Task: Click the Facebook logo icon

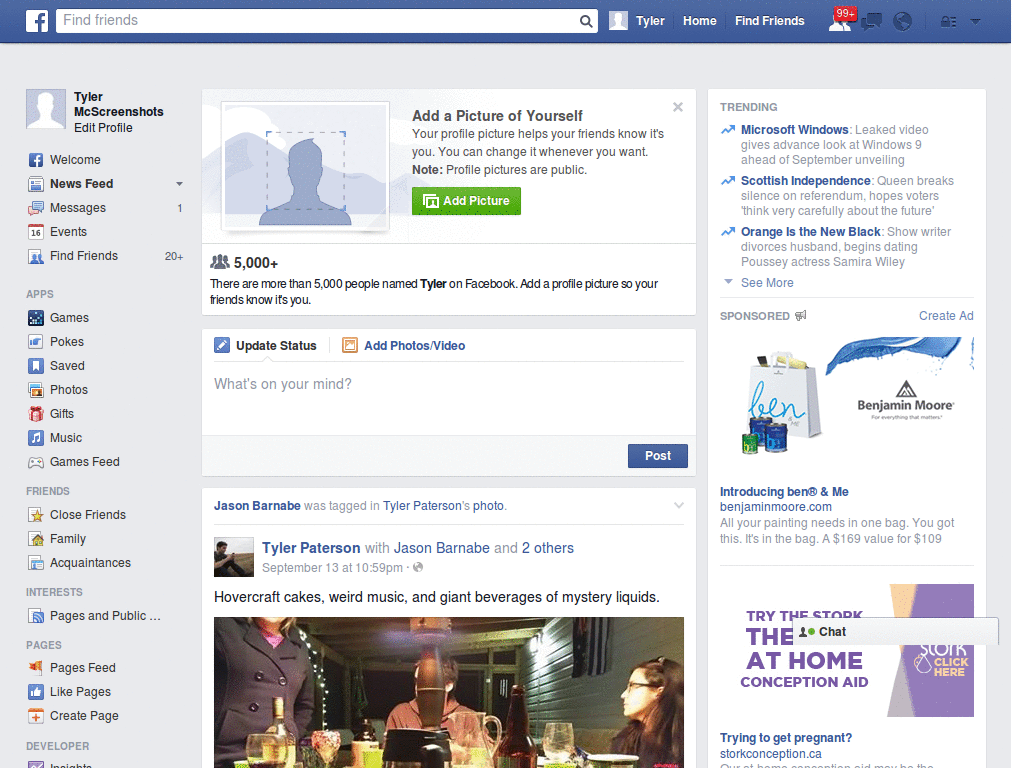Action: (x=37, y=21)
